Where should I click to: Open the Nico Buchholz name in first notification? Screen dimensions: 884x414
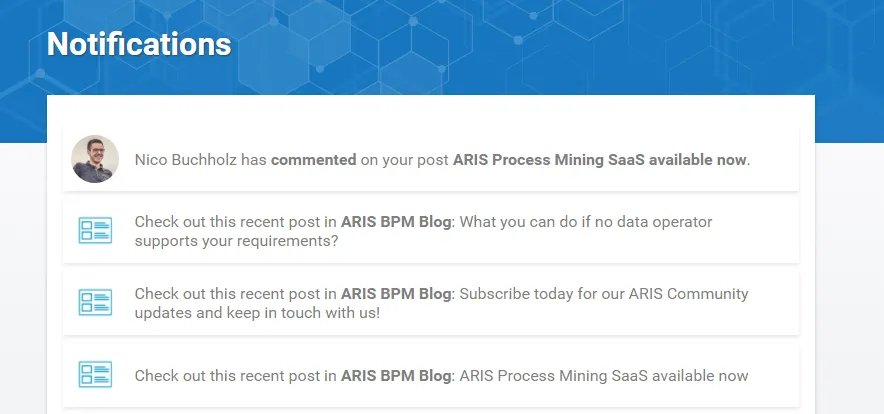click(x=185, y=160)
